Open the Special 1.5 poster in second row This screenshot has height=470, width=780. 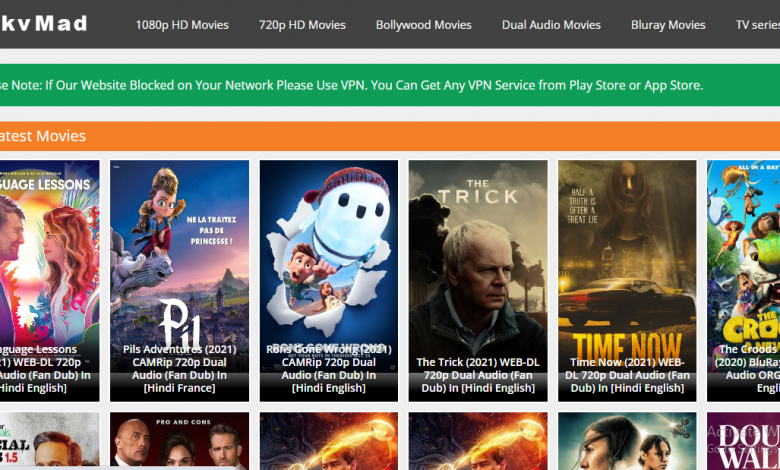click(49, 441)
